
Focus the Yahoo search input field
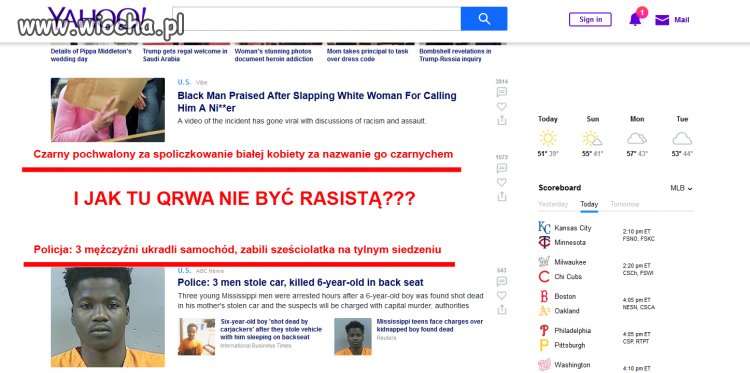point(317,19)
